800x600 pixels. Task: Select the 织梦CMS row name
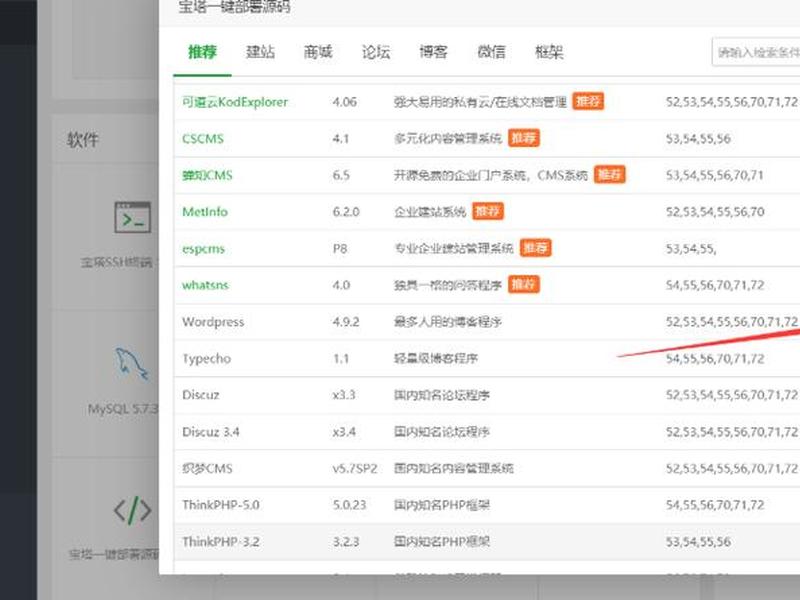click(207, 468)
